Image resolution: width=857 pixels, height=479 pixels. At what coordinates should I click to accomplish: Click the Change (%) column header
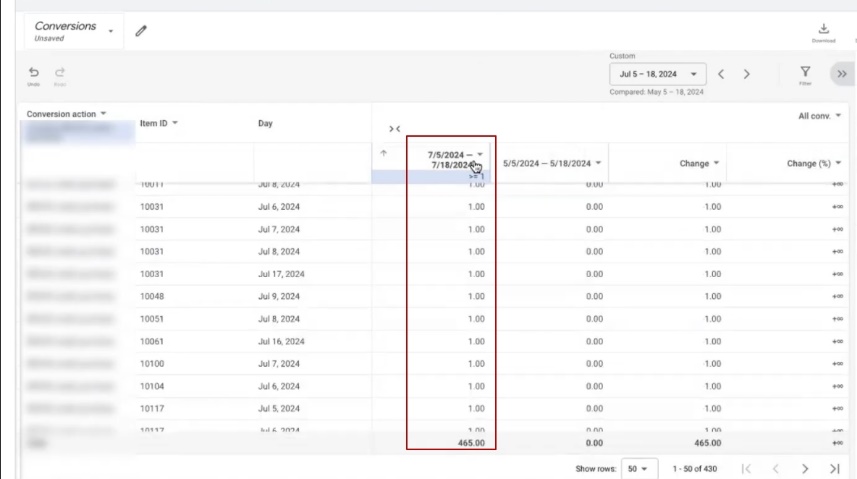[x=813, y=163]
